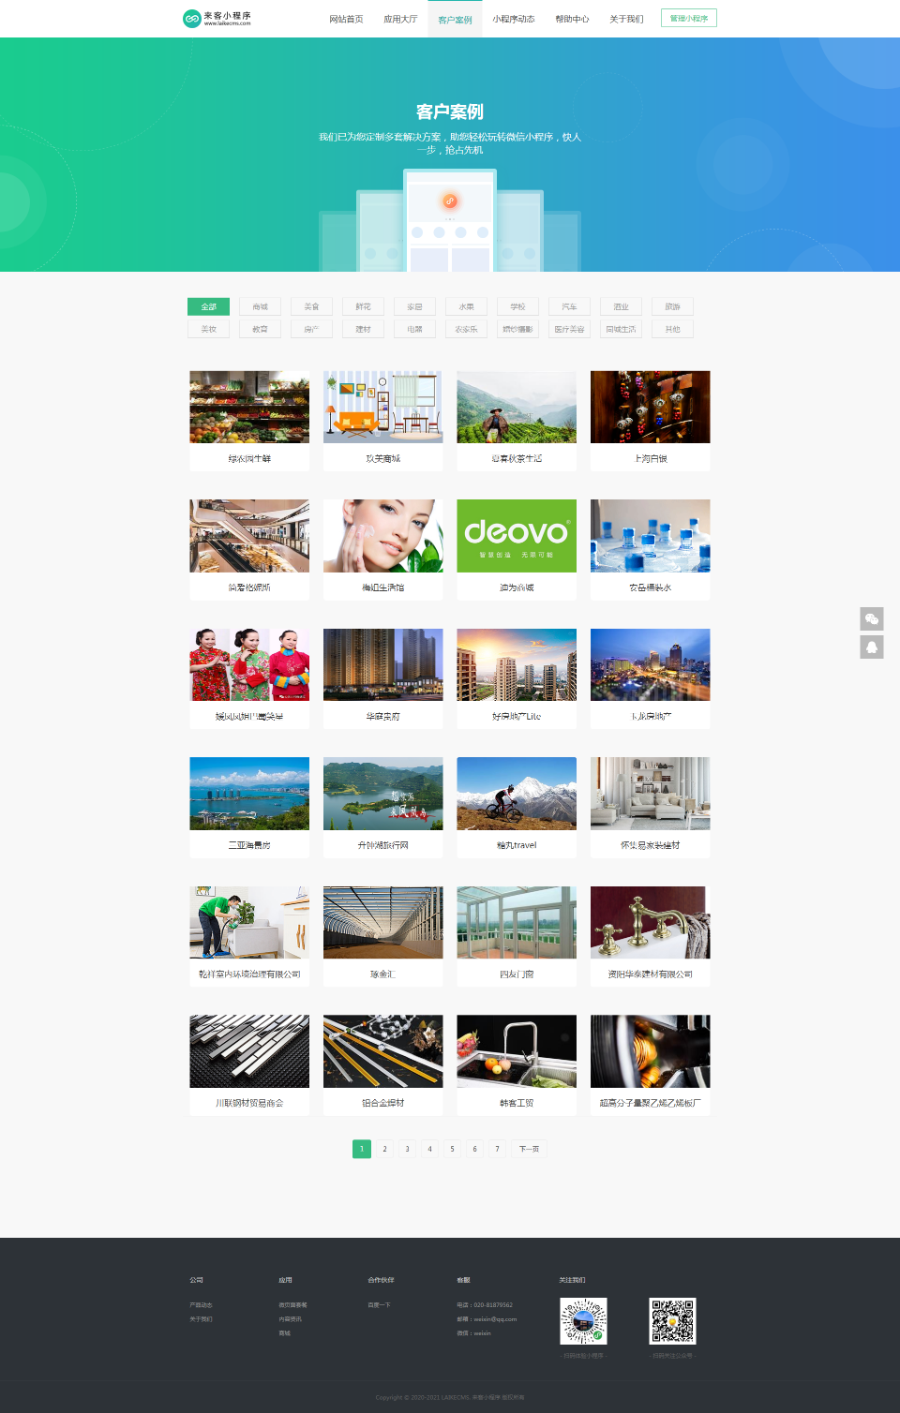Filter cases by 美食 category
The image size is (900, 1413).
pos(311,307)
